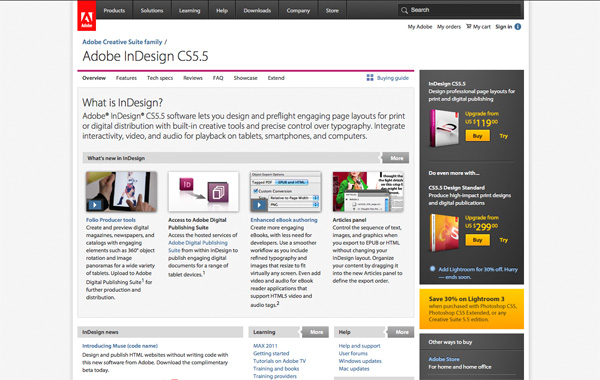
Task: Open Adobe Store link
Action: click(x=444, y=359)
